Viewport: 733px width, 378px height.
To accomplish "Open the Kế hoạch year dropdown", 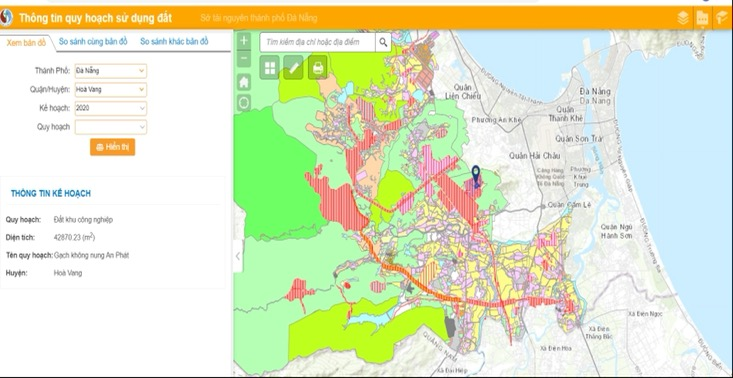I will pyautogui.click(x=111, y=108).
